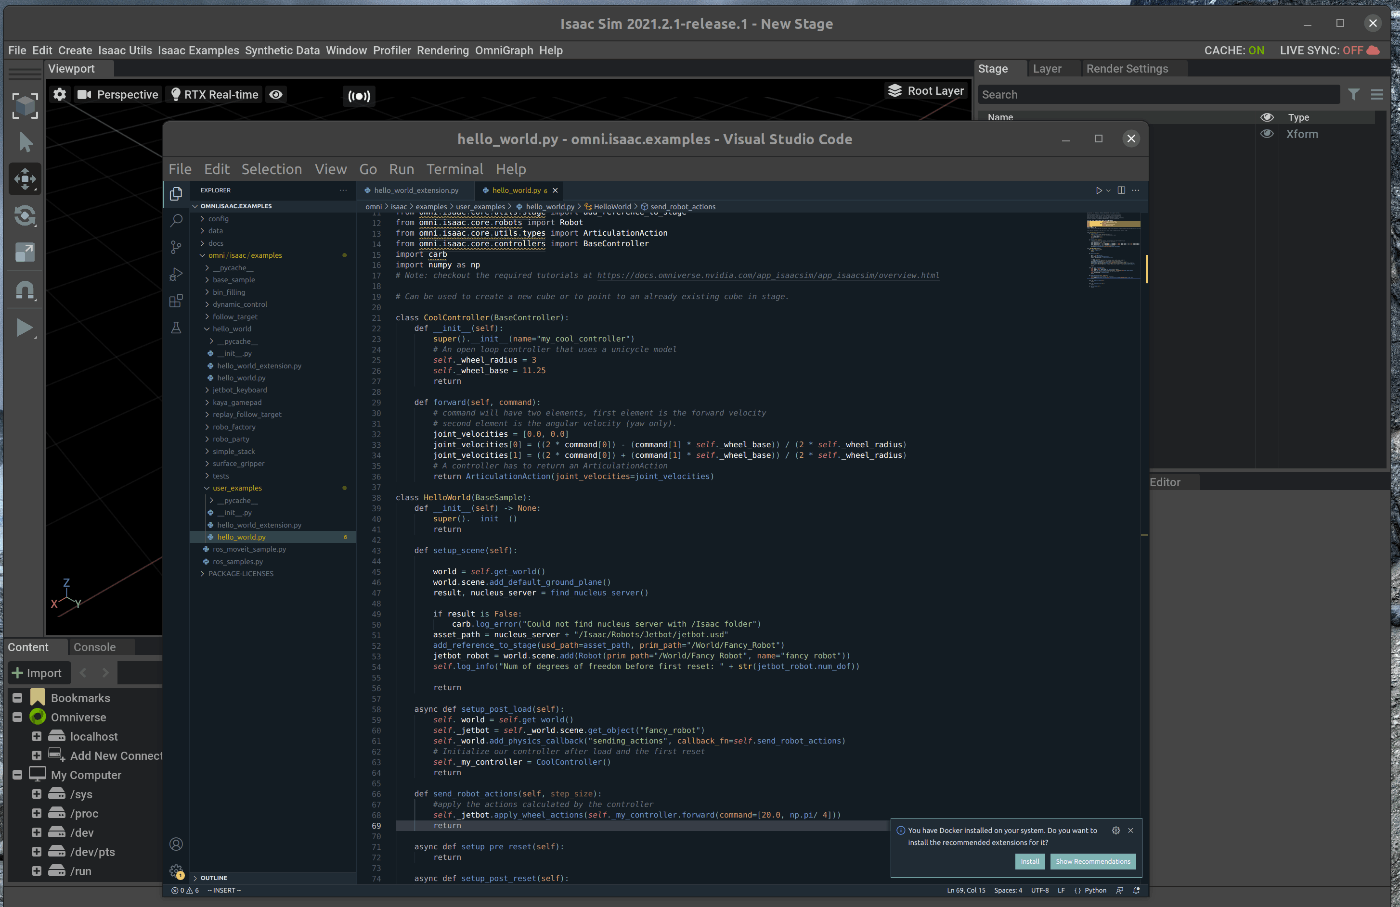Click the LIVE SYNC: OFF toggle
Screen dimensions: 1400x907
[x=1329, y=50]
